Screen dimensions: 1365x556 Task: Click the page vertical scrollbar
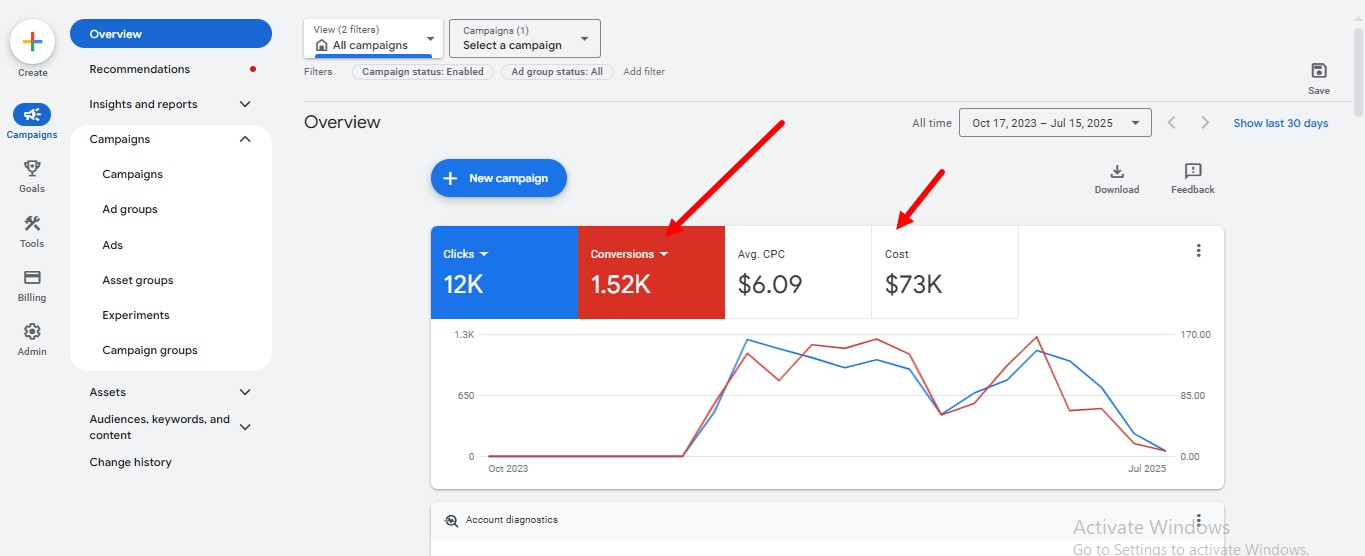tap(1357, 70)
